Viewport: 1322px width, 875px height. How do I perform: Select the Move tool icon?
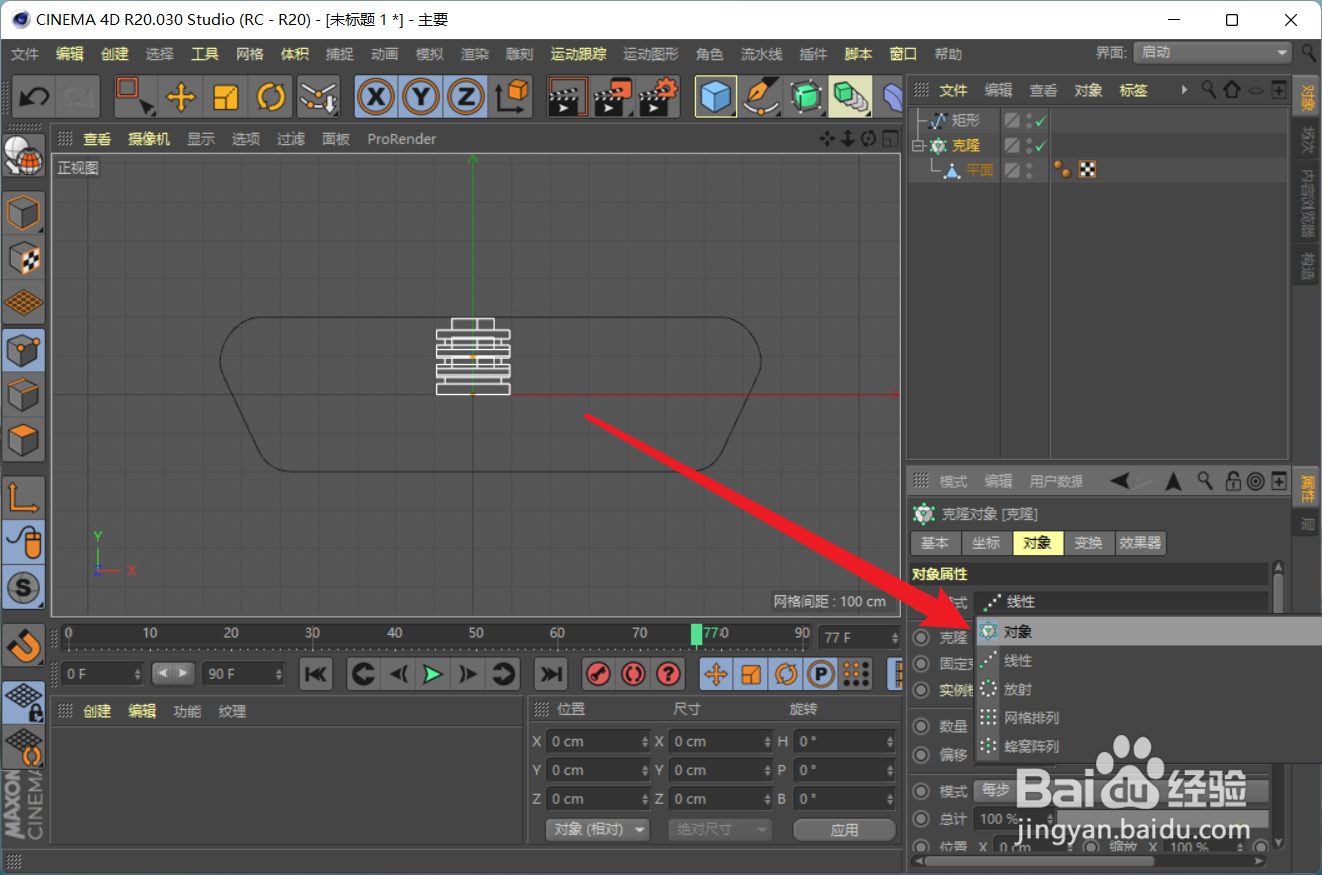point(179,96)
